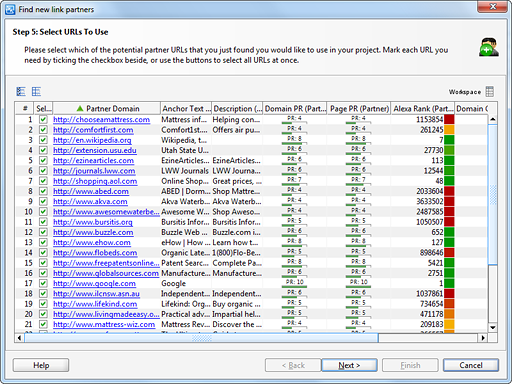Sort by Alexa Rank column header

423,108
